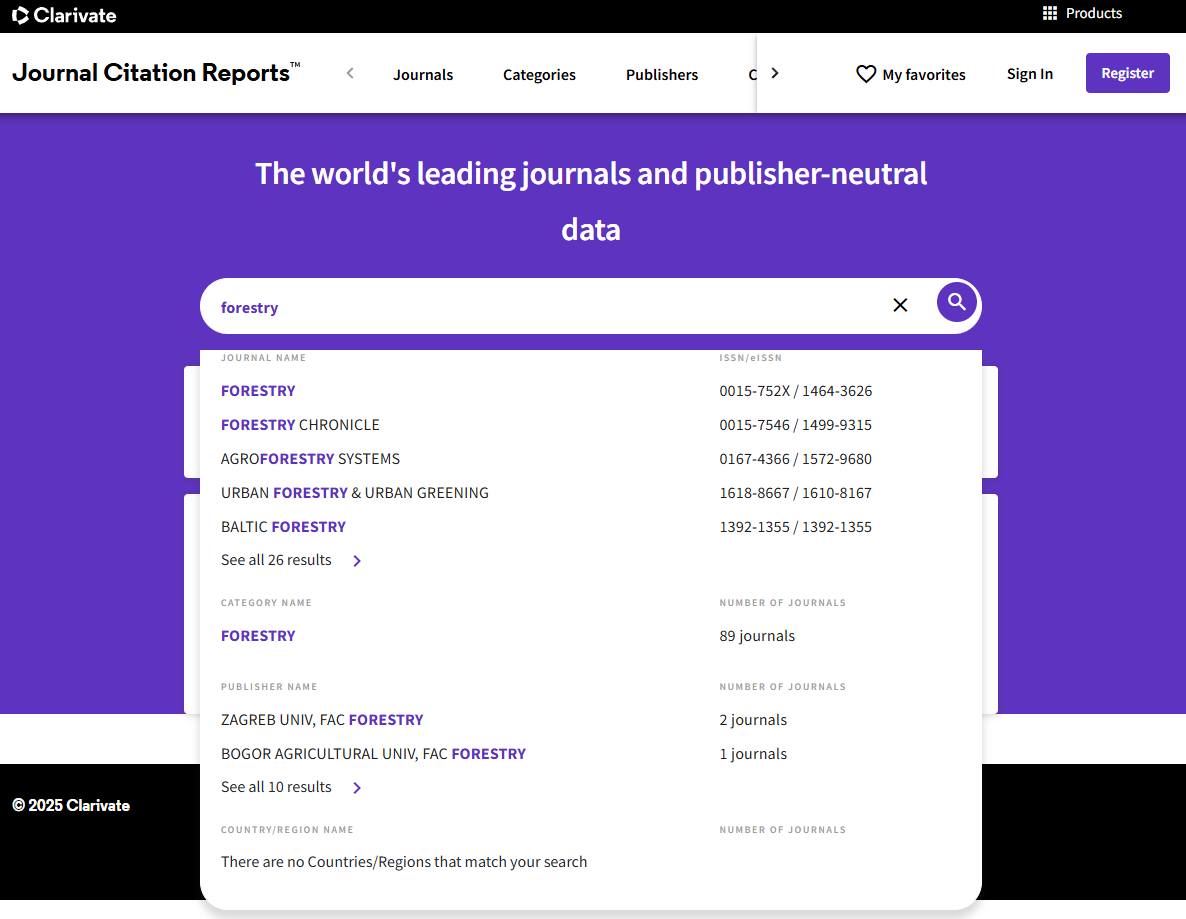Select URBAN FORESTRY & URBAN GREENING suggestion
The height and width of the screenshot is (919, 1186).
click(355, 493)
